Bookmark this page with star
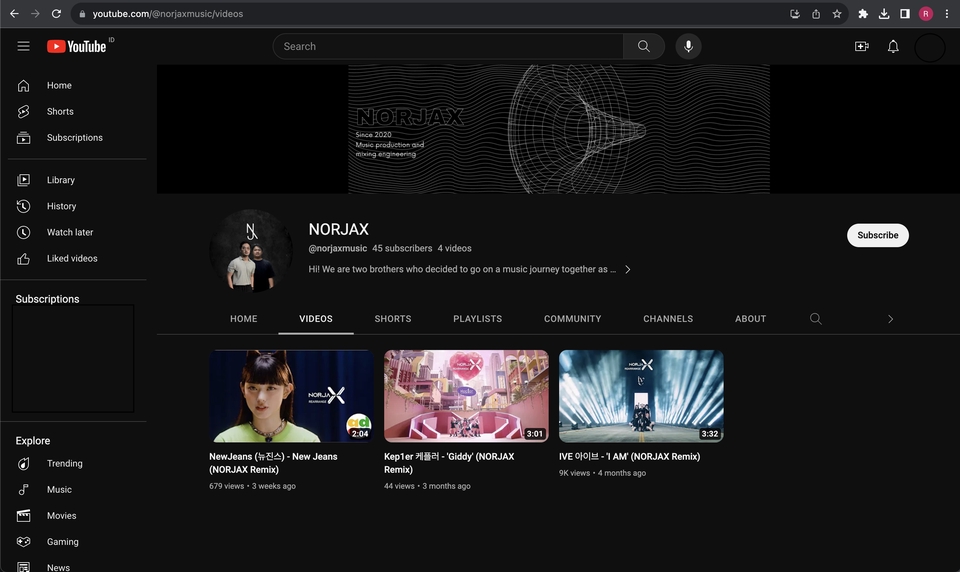 tap(837, 13)
